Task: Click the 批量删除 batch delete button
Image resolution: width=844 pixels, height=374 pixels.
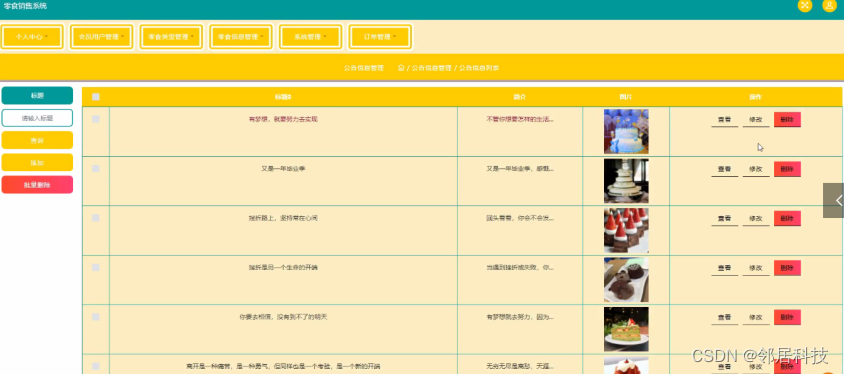Action: point(37,185)
